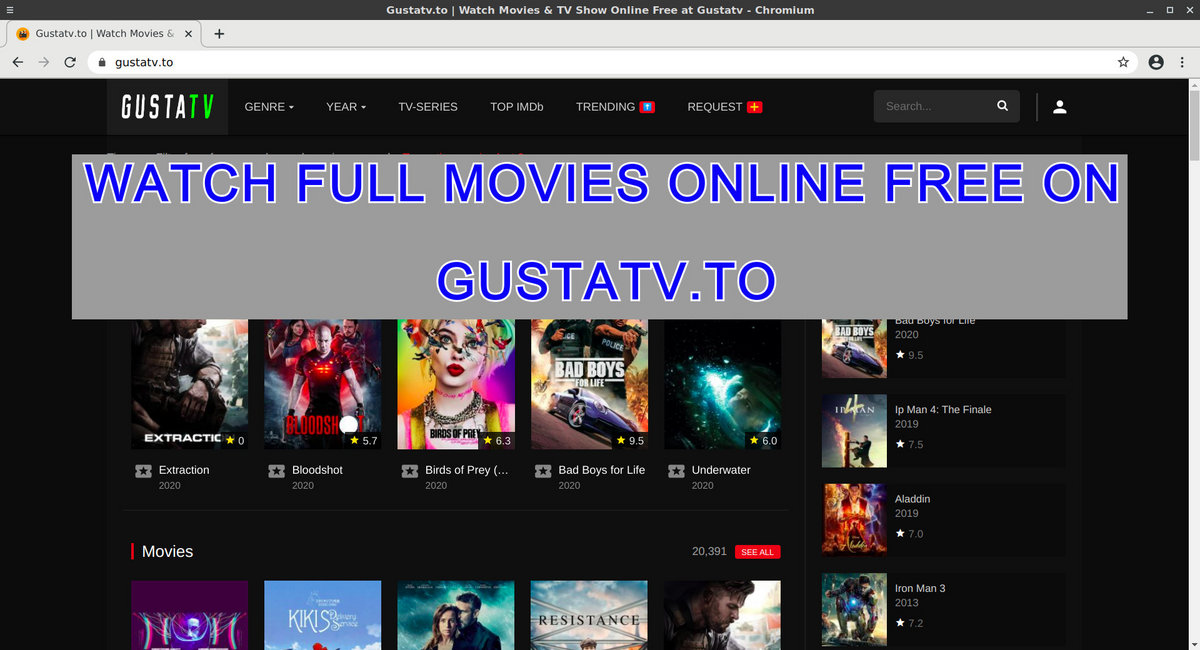Click the GustaTV logo
The image size is (1200, 650).
pos(167,106)
